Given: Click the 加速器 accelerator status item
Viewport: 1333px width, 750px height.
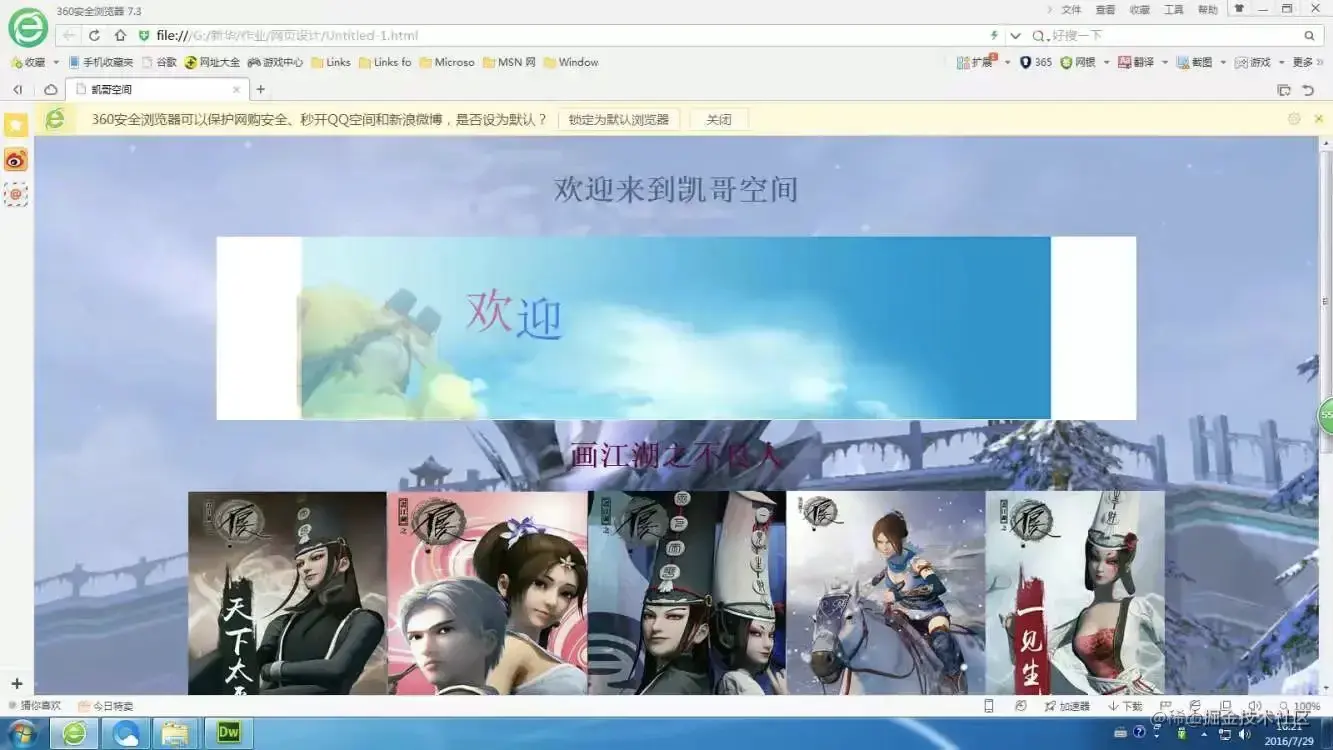Looking at the screenshot, I should [x=1067, y=706].
